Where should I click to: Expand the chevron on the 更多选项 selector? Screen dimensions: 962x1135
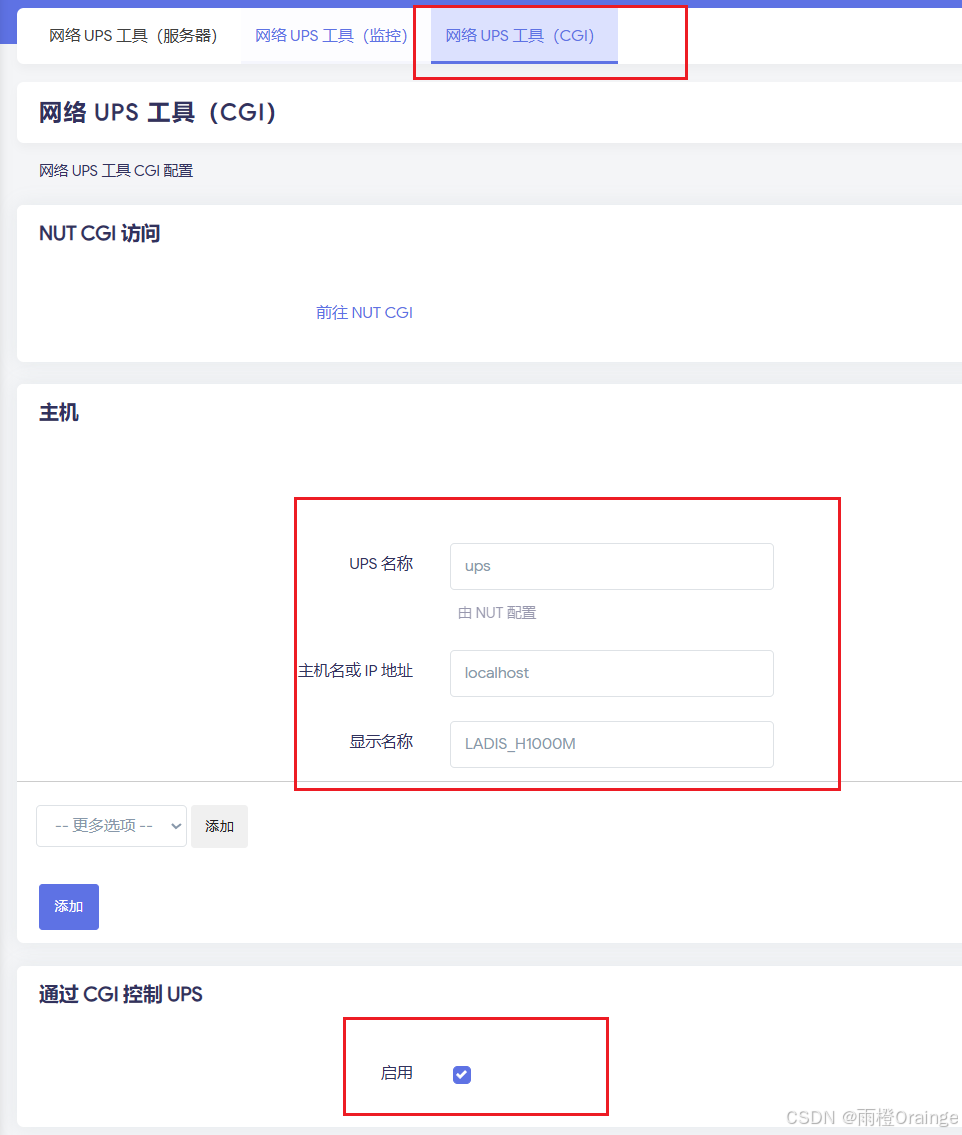click(x=175, y=826)
